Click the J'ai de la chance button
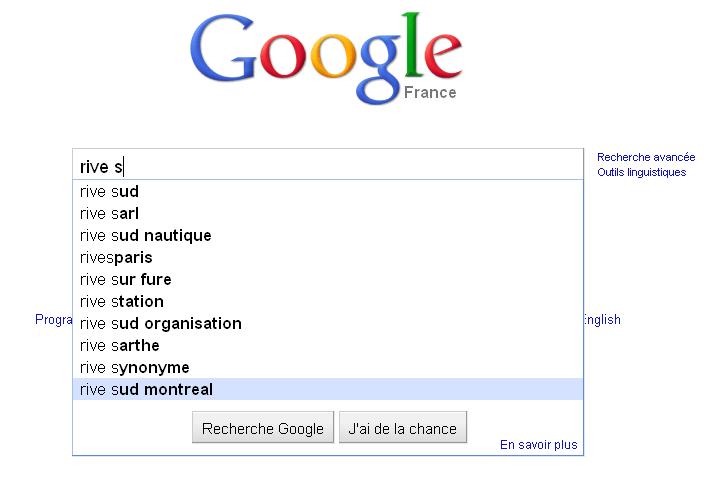Image resolution: width=707 pixels, height=484 pixels. [403, 427]
